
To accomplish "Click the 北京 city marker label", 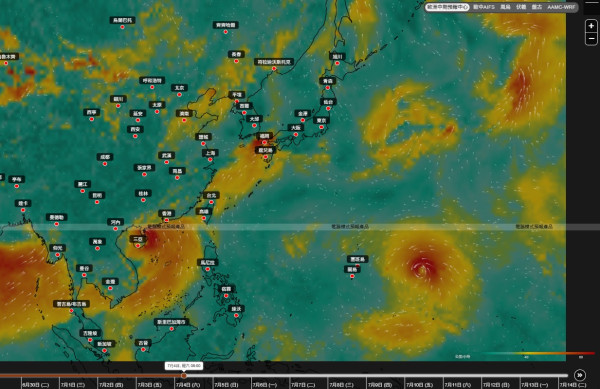I will click(x=179, y=88).
